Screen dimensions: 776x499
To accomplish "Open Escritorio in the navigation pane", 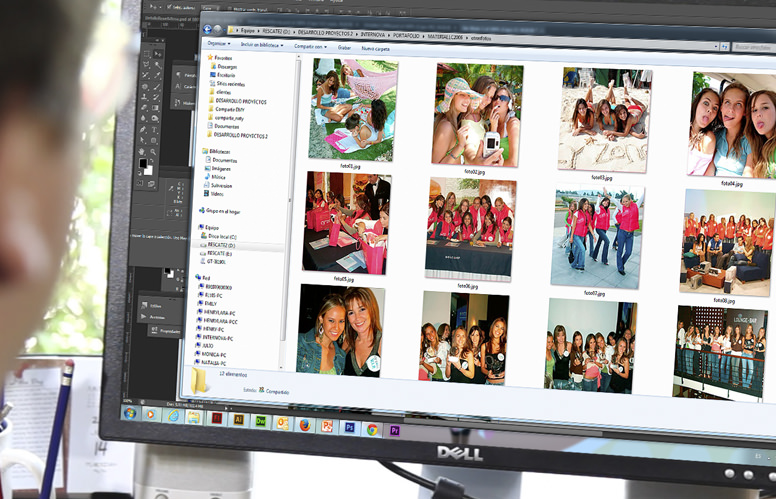I will click(x=223, y=75).
